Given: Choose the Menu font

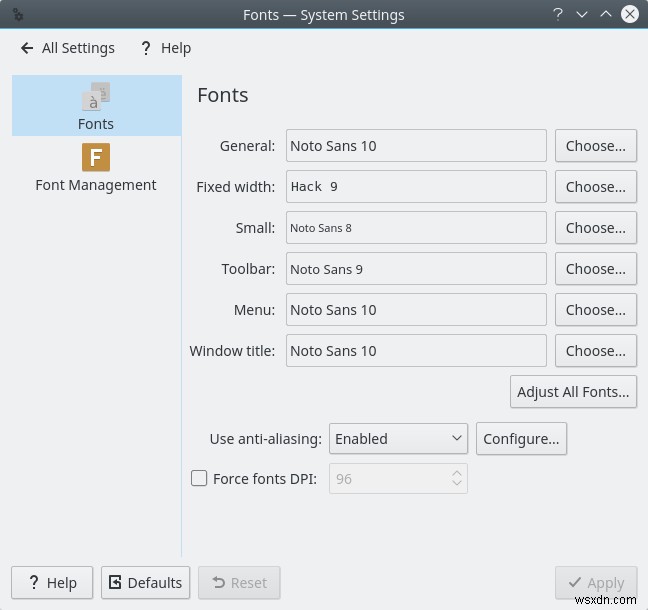Looking at the screenshot, I should pos(595,310).
